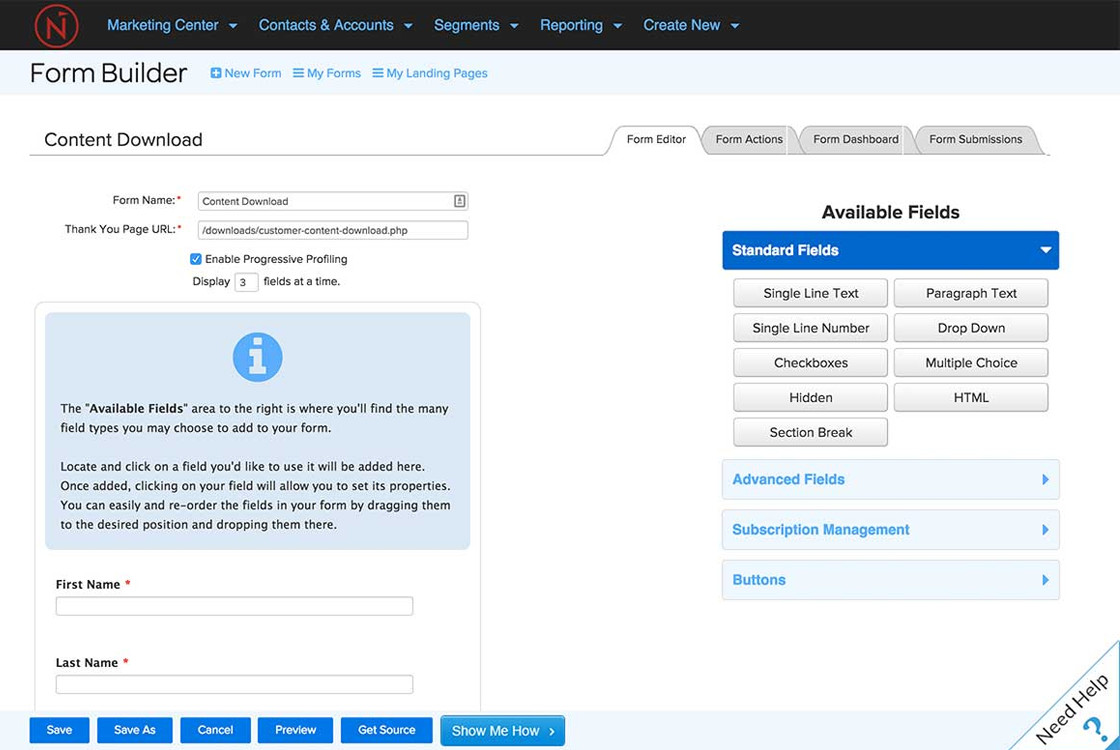Open the Contacts & Accounts menu
1120x750 pixels.
(x=335, y=25)
